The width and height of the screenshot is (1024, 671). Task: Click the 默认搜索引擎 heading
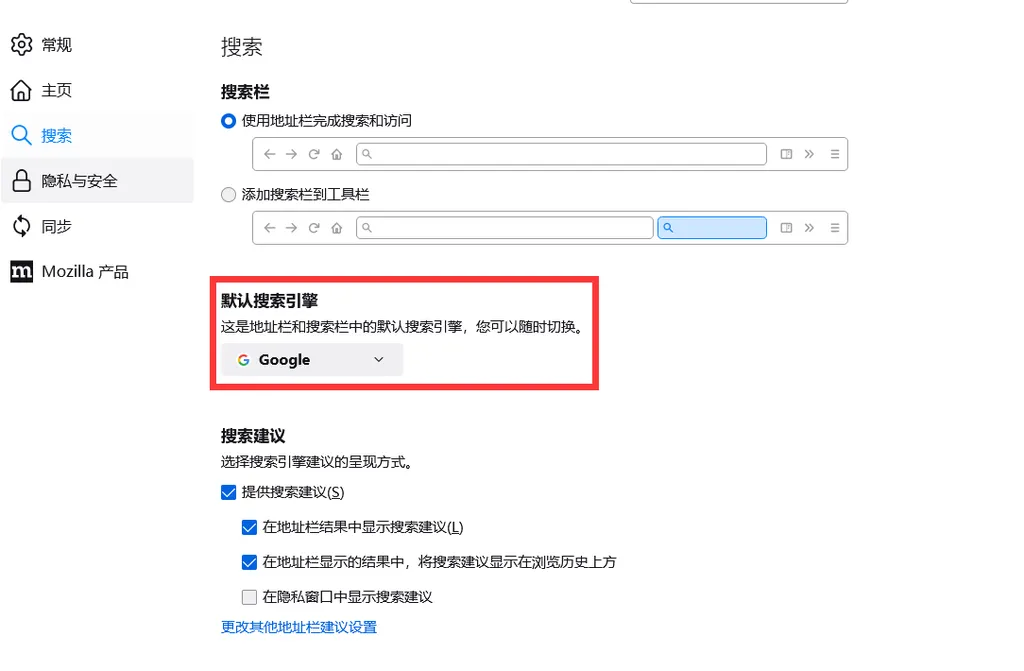pyautogui.click(x=269, y=301)
